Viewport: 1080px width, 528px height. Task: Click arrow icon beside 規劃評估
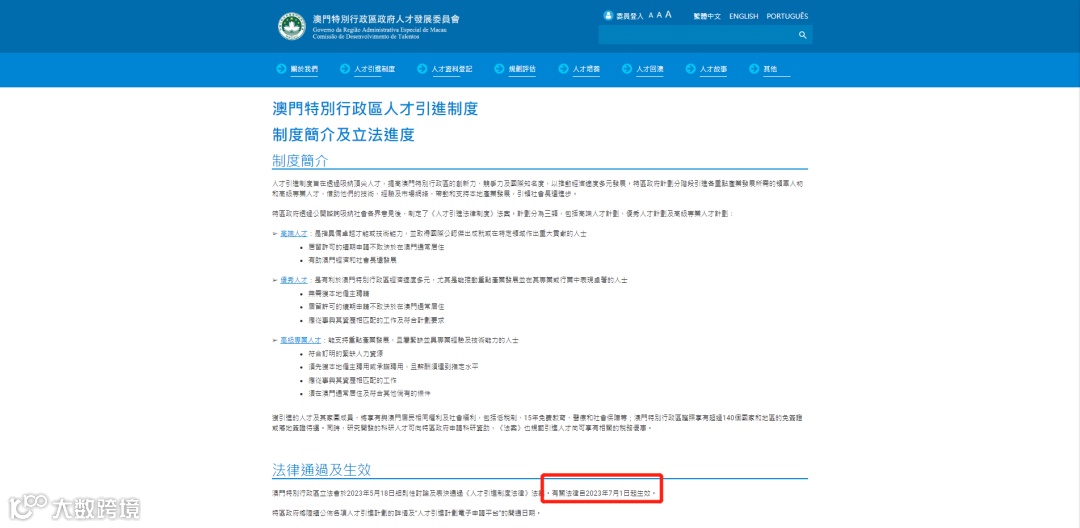coord(499,69)
